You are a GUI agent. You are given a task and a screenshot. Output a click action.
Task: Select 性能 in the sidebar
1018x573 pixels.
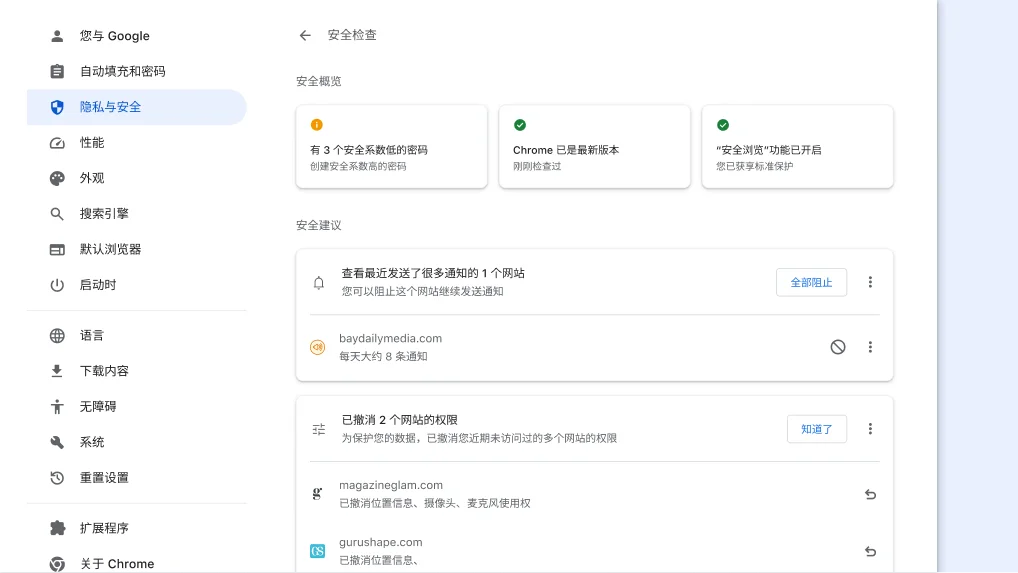click(92, 142)
